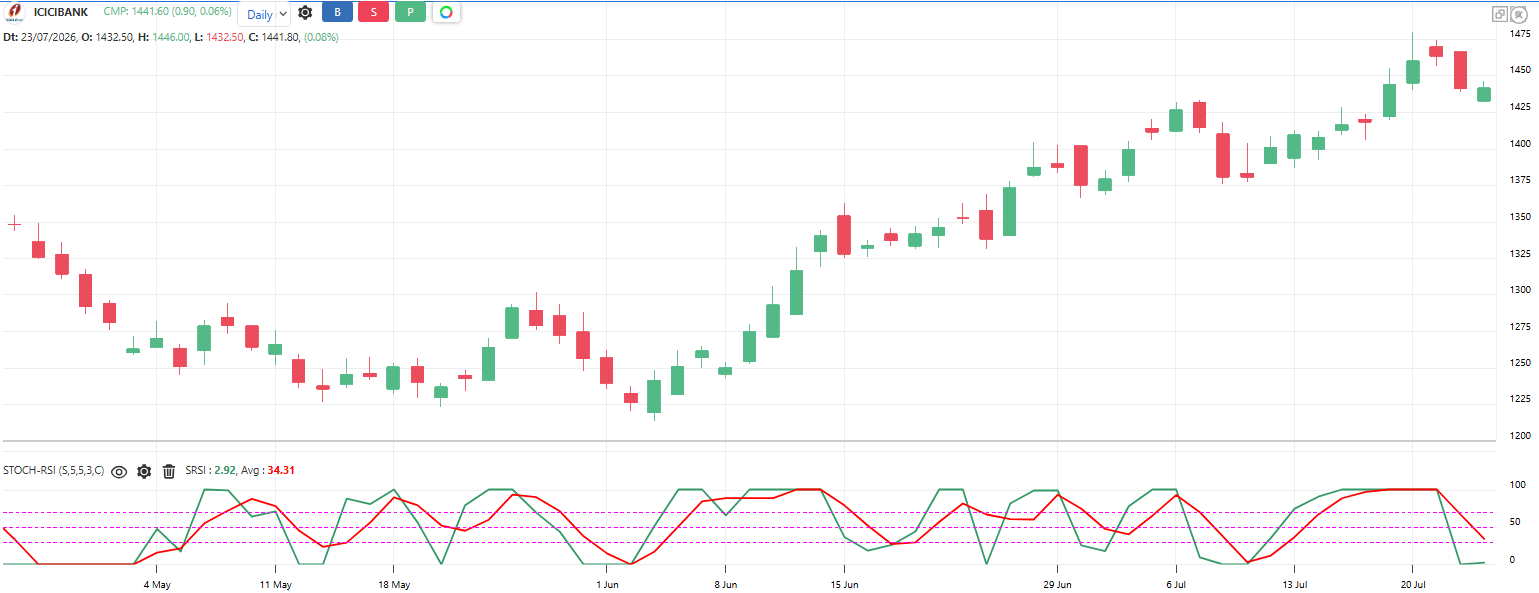Click the ICICIBANK symbol name
1539x593 pixels.
[60, 12]
